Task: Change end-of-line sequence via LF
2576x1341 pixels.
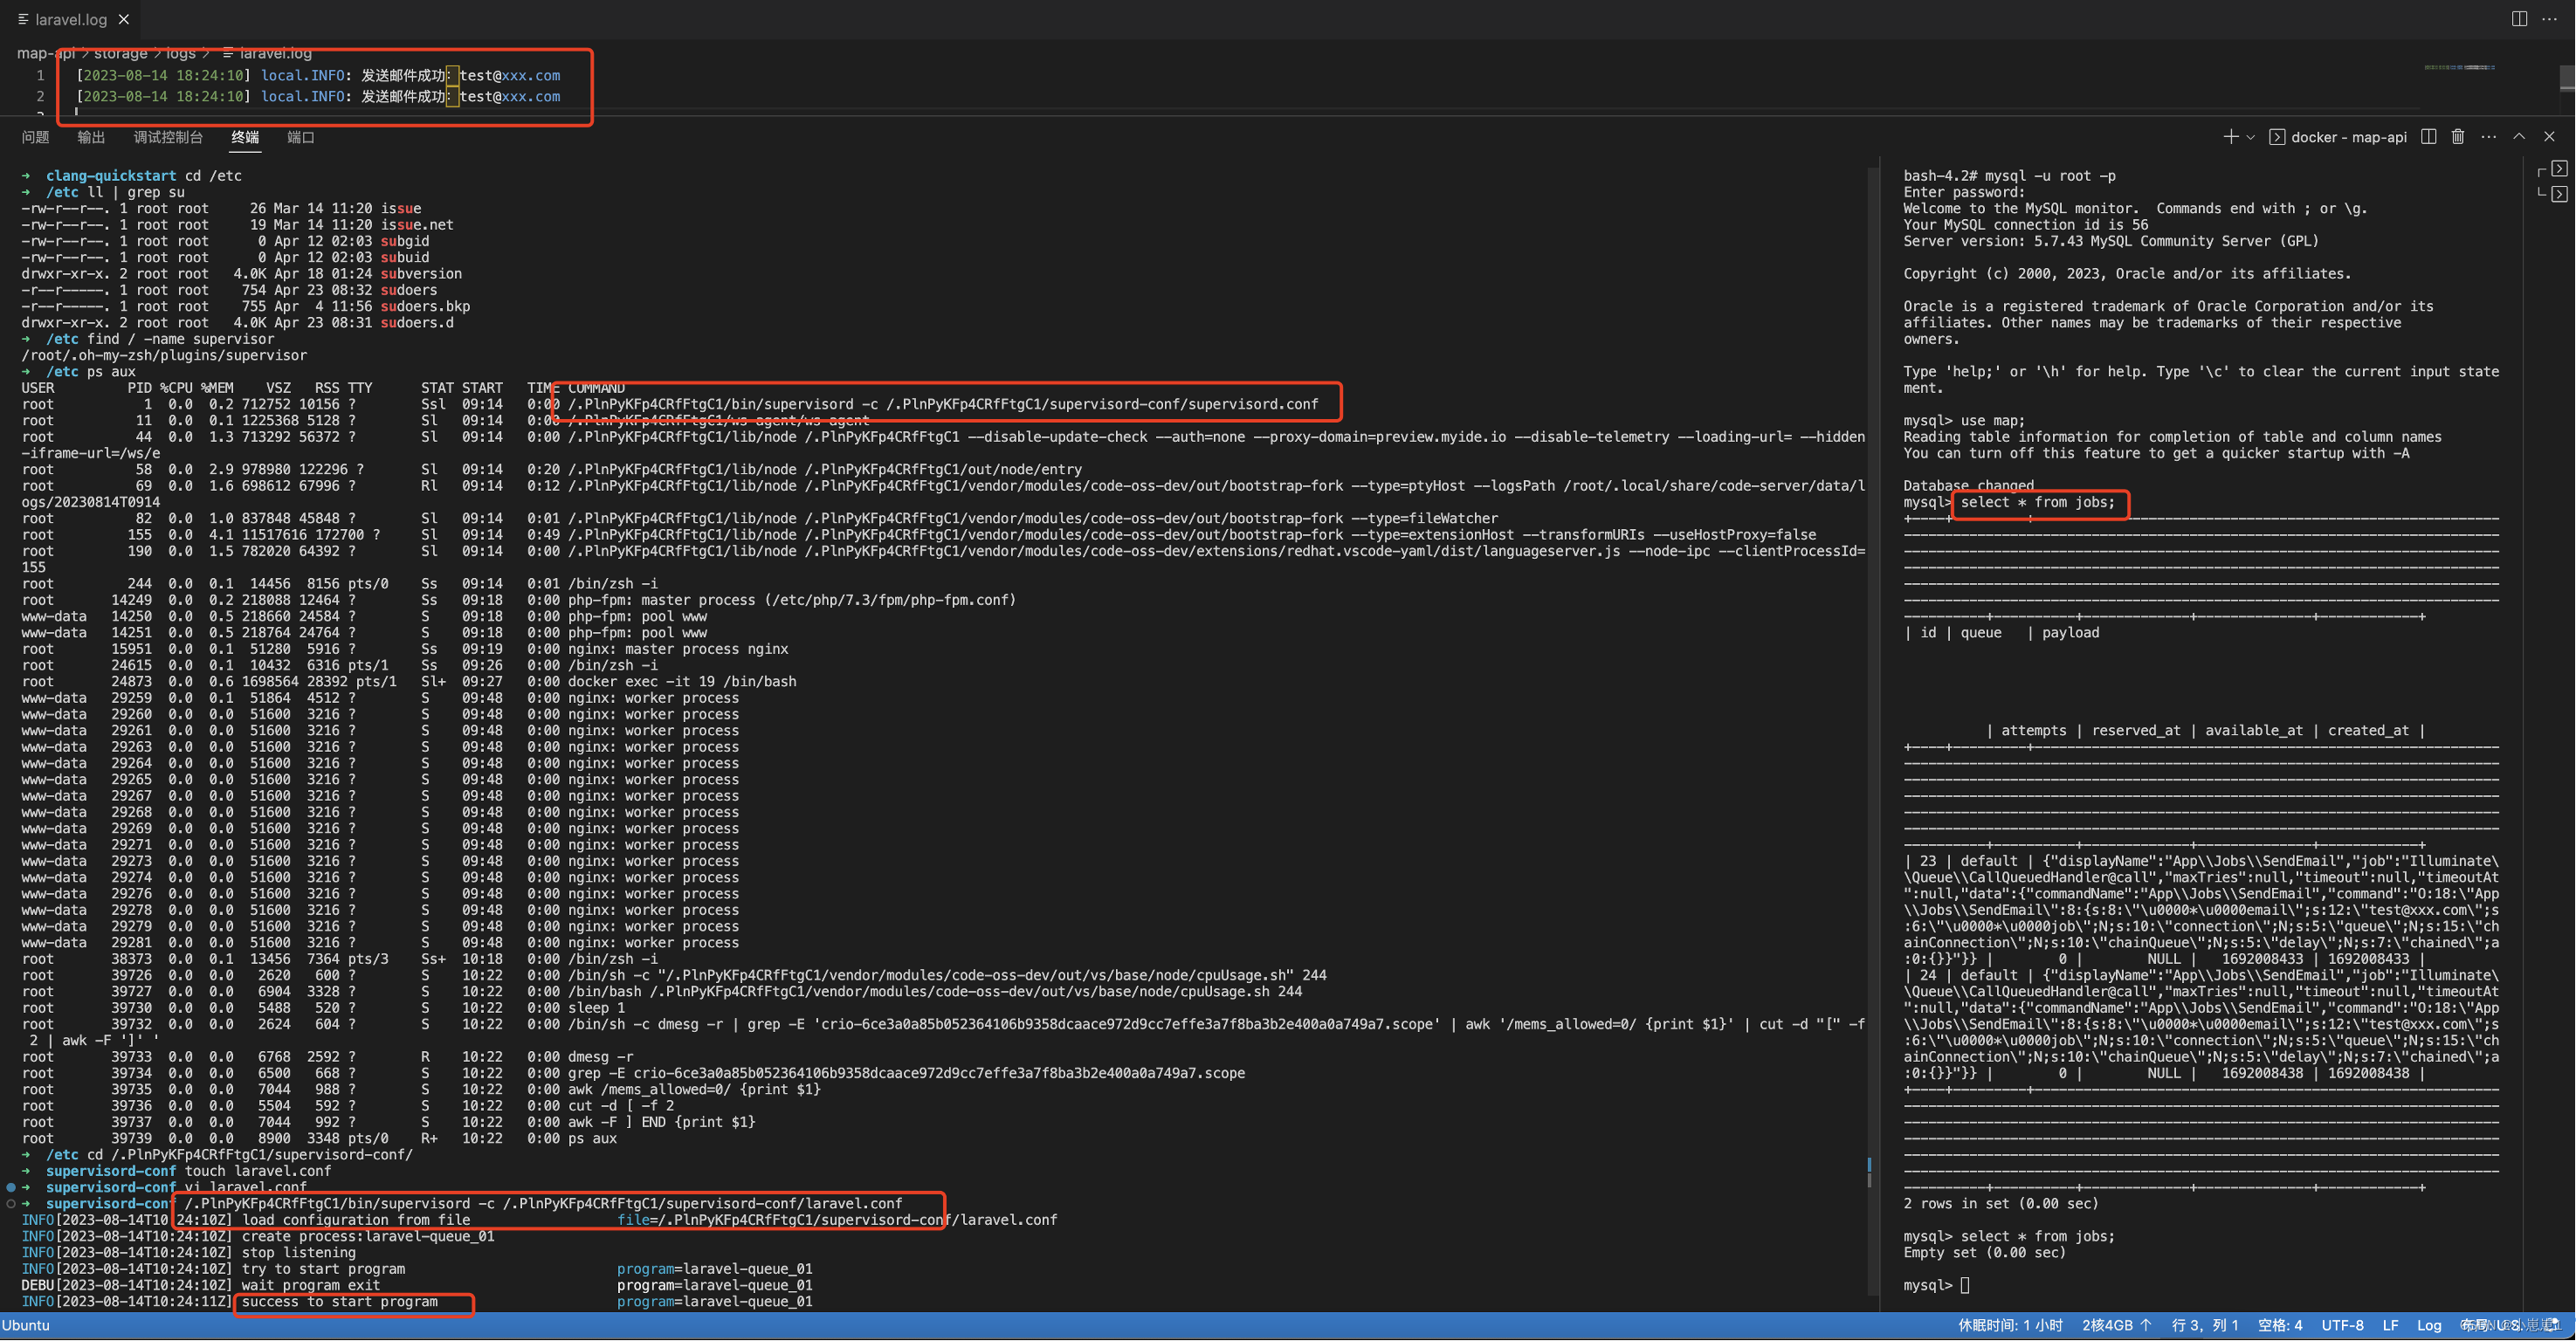Action: pos(2390,1325)
